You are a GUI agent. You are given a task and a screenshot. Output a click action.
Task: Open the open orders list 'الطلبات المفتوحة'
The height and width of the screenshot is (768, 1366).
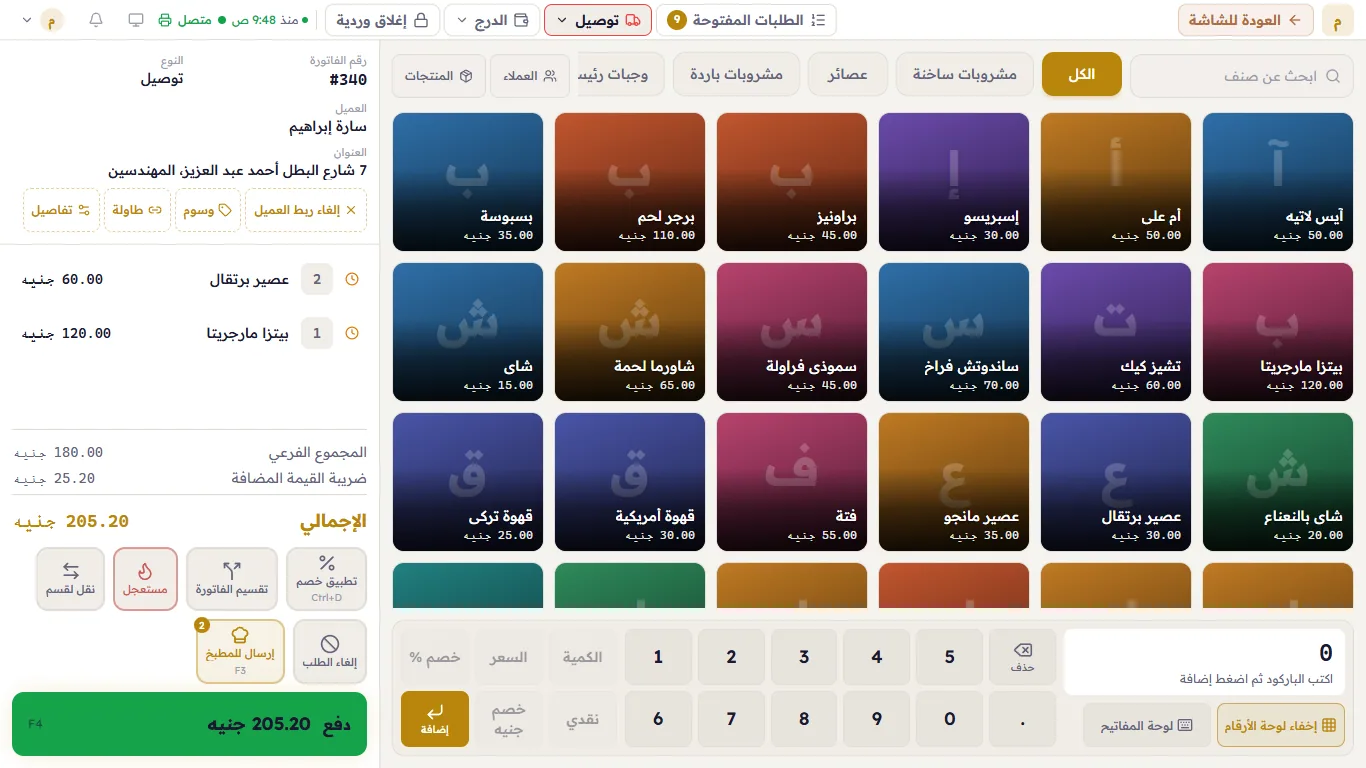coord(747,20)
